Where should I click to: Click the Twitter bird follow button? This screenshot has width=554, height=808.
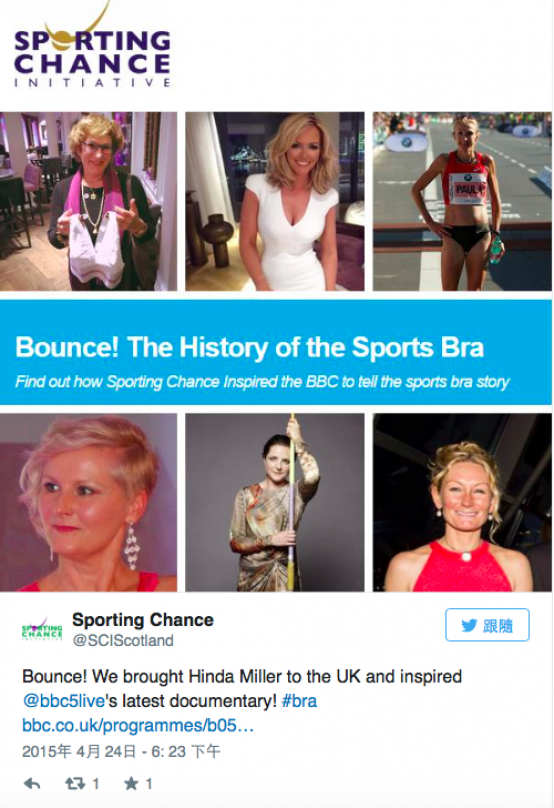coord(487,625)
